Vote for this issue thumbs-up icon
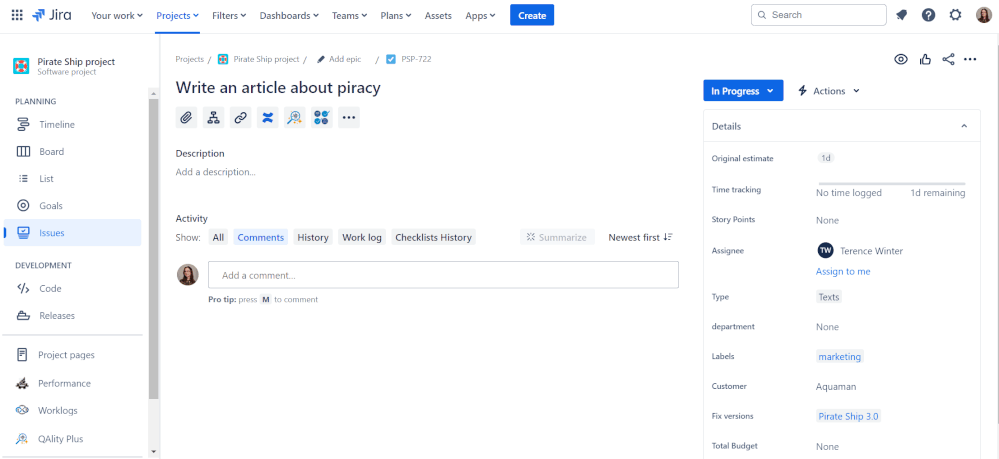 925,59
